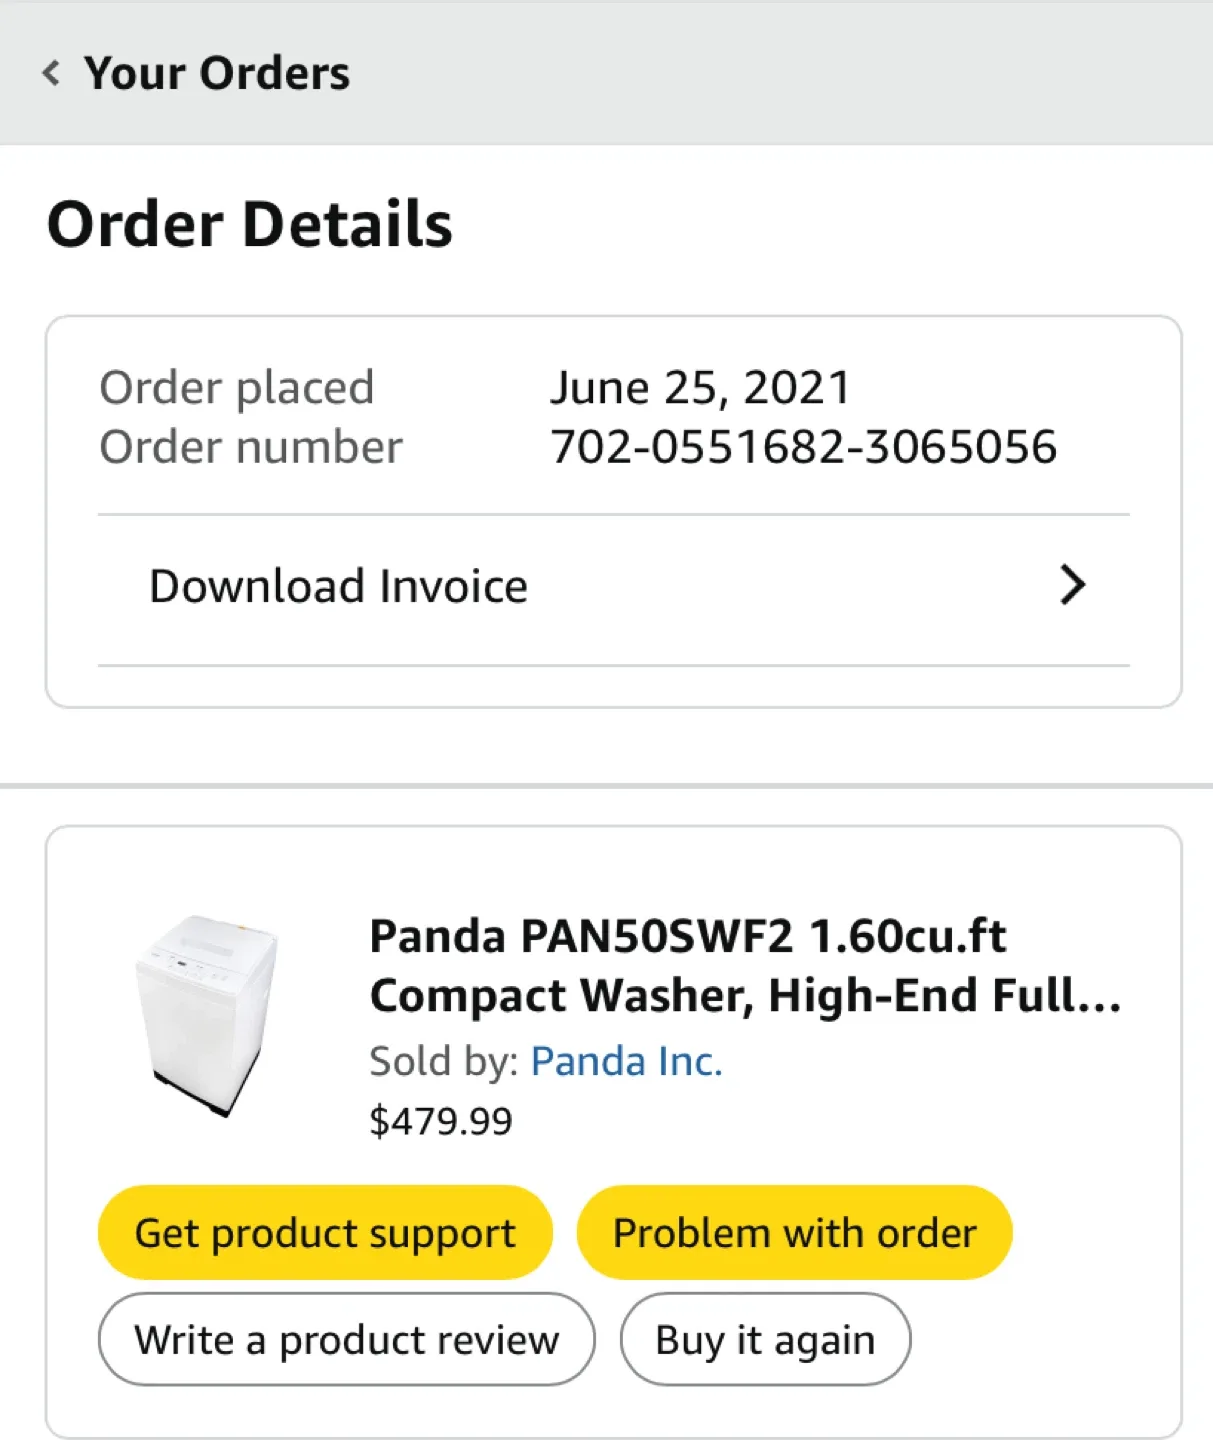Click the back arrow icon beside Your Orders

pyautogui.click(x=52, y=72)
